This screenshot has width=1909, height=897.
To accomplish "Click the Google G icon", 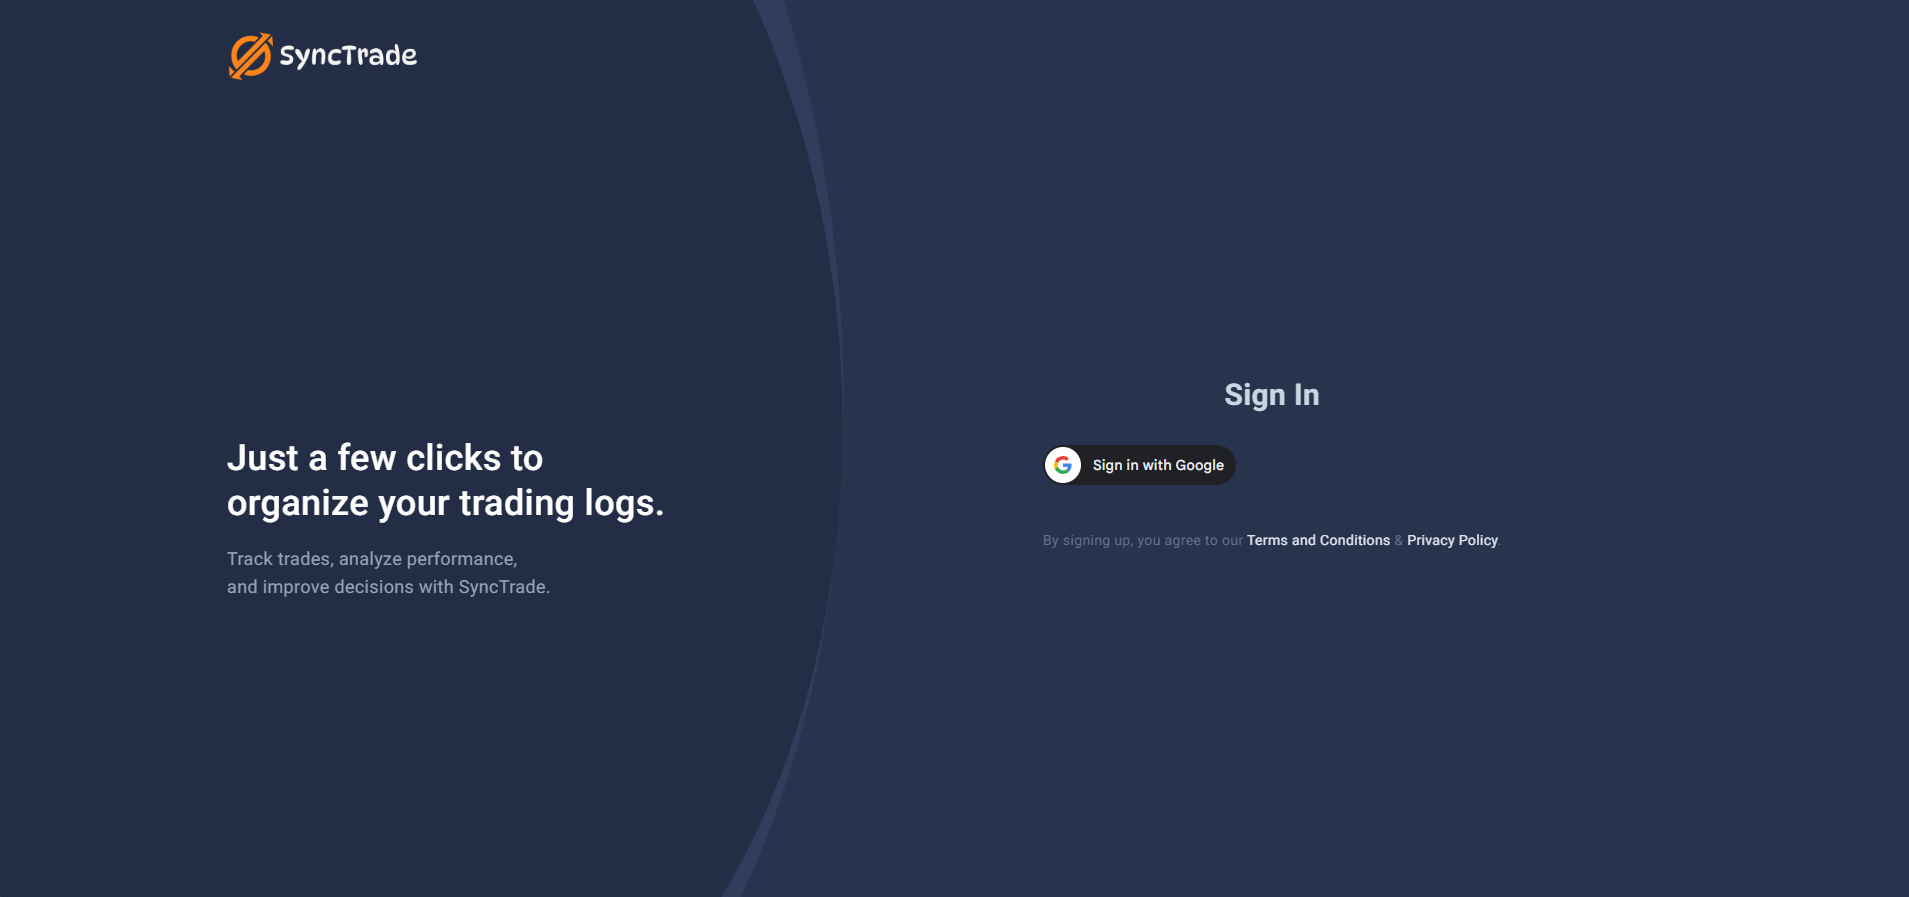I will 1063,465.
